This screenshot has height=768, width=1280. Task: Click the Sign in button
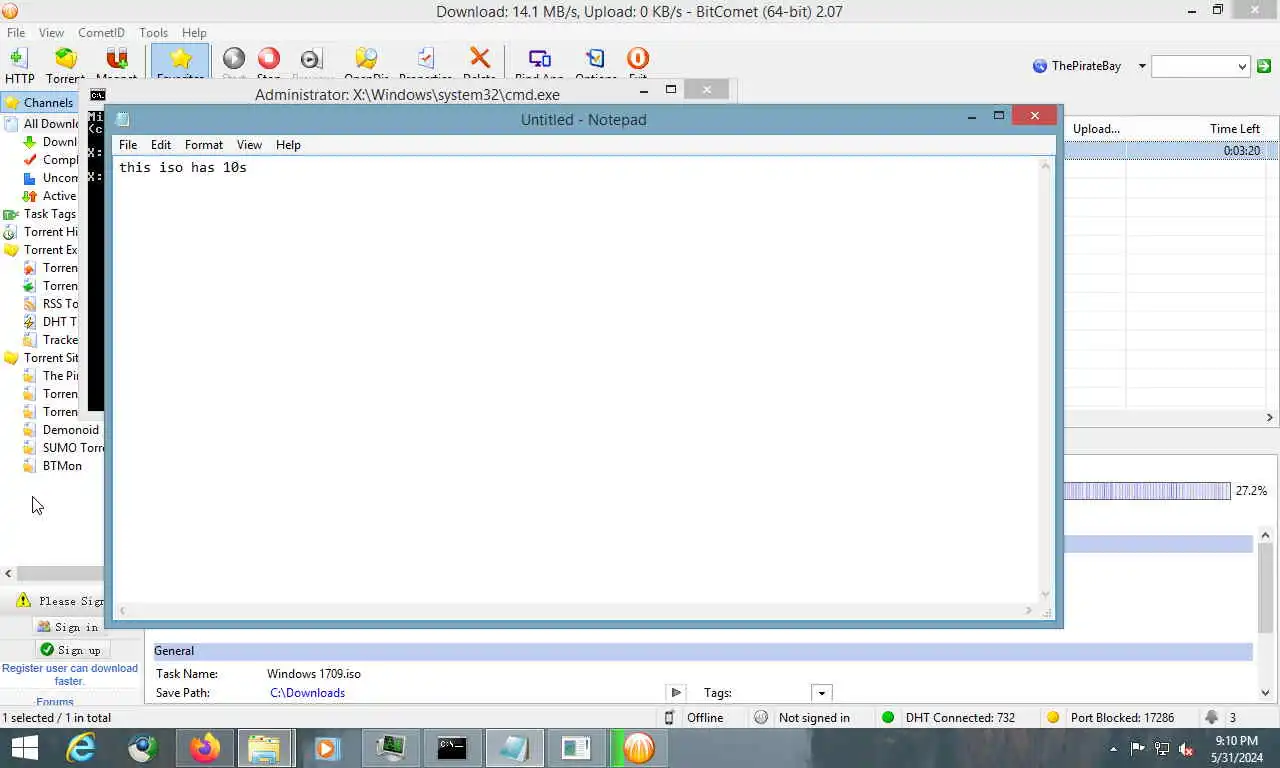(x=68, y=627)
